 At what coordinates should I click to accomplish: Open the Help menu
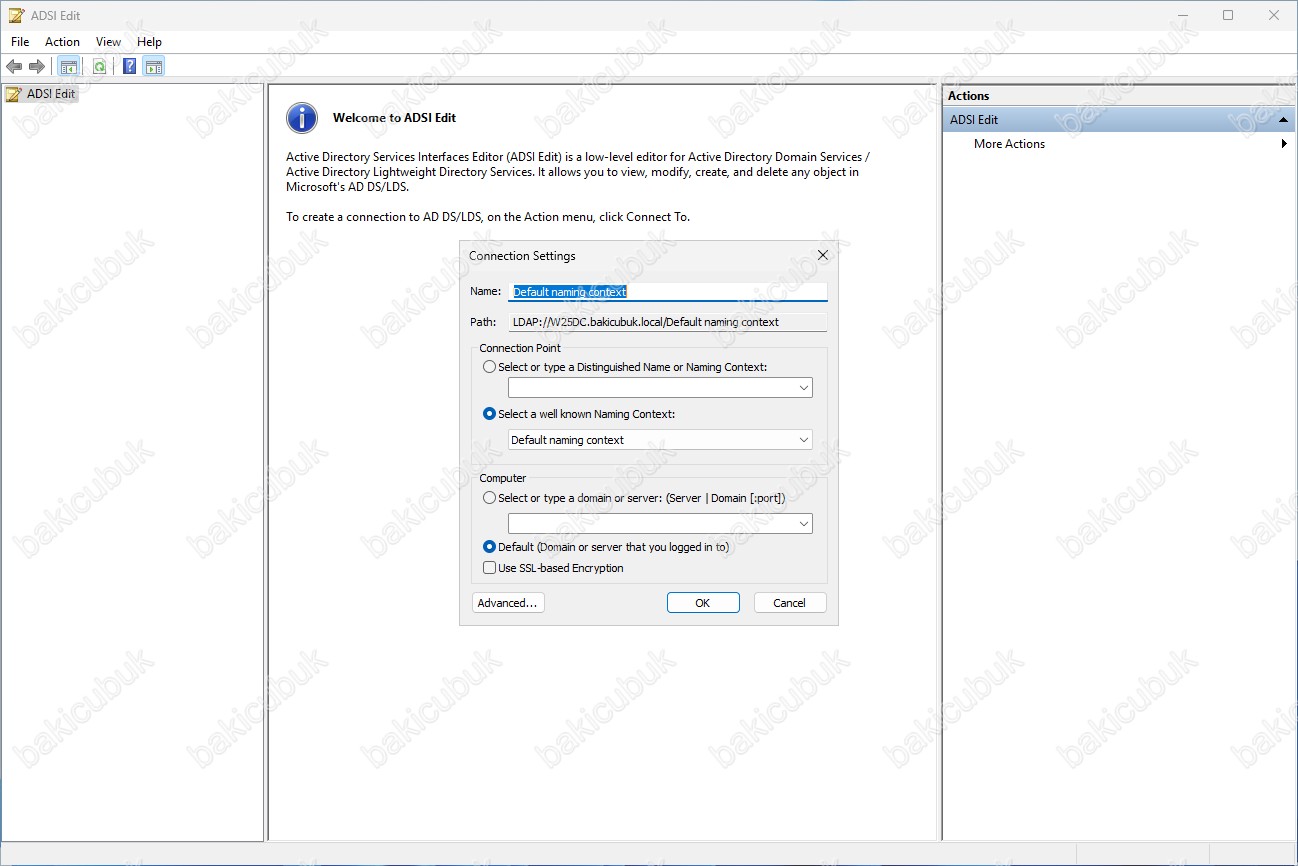pyautogui.click(x=149, y=42)
